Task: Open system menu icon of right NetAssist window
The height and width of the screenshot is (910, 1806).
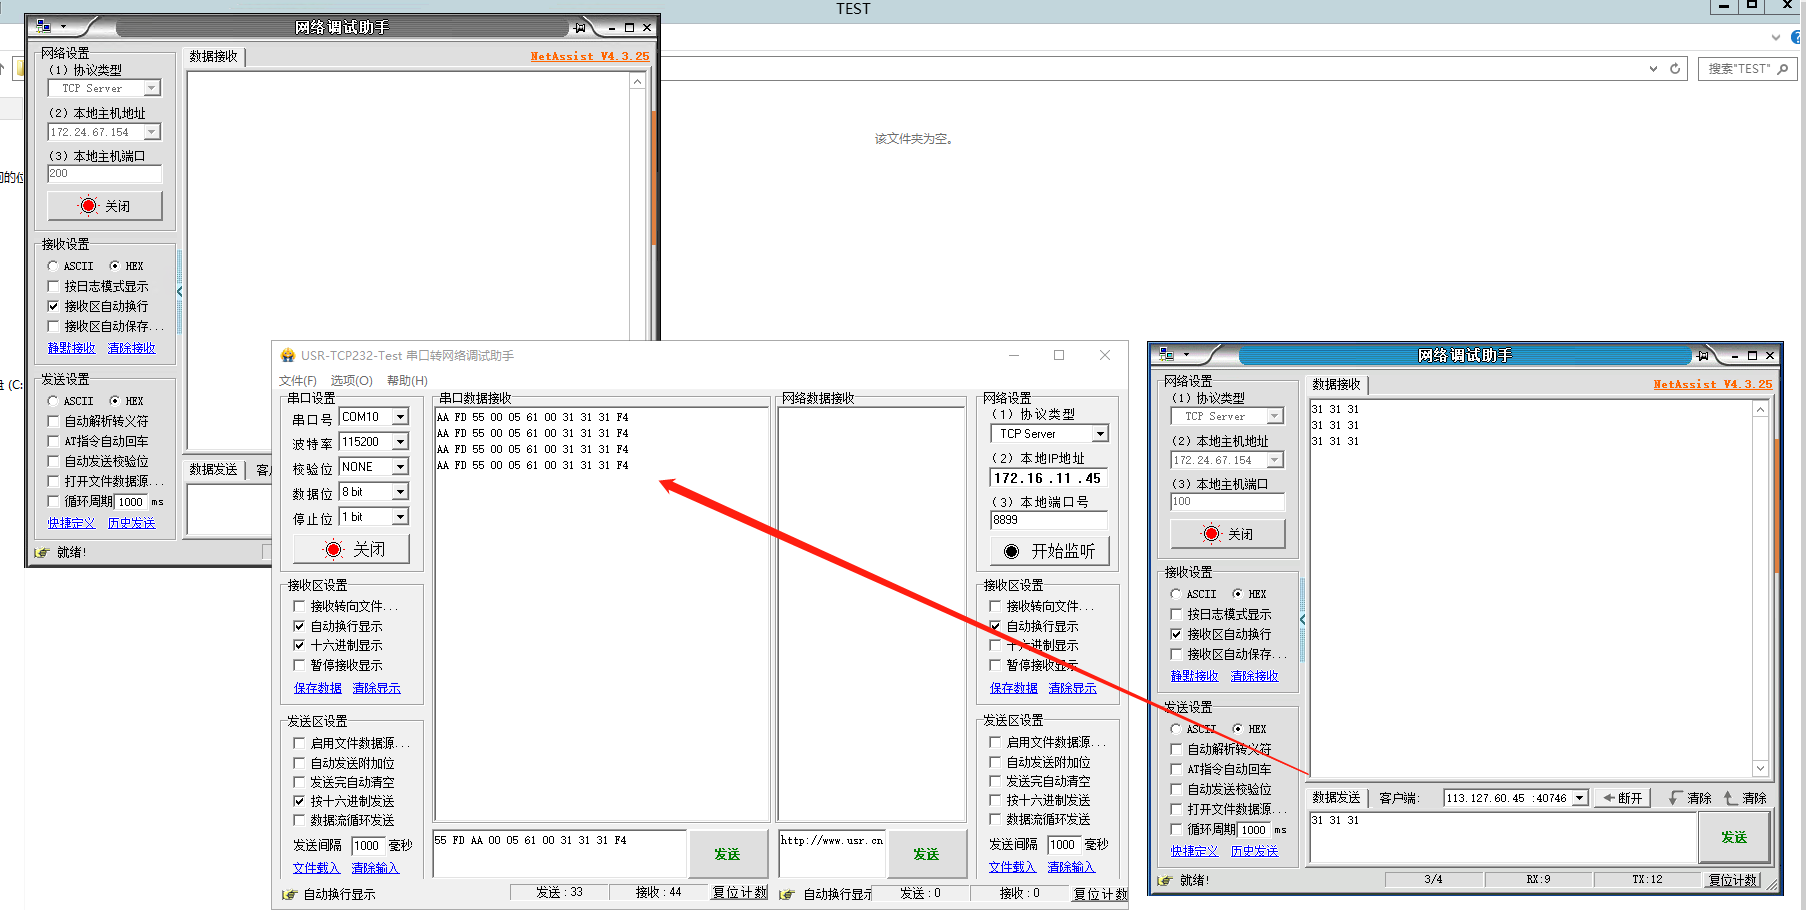Action: point(1166,355)
